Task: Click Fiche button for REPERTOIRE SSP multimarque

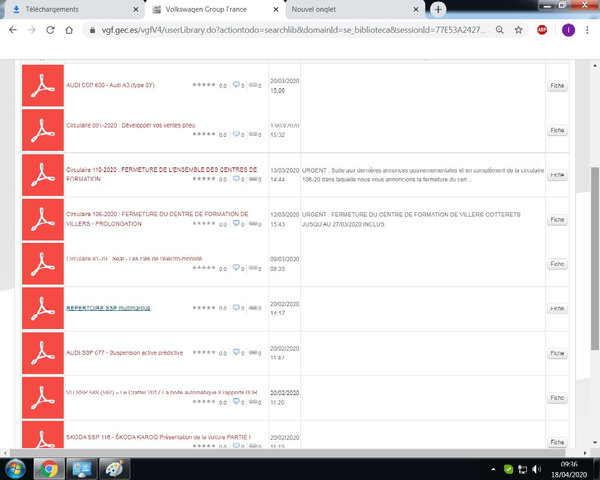Action: 557,308
